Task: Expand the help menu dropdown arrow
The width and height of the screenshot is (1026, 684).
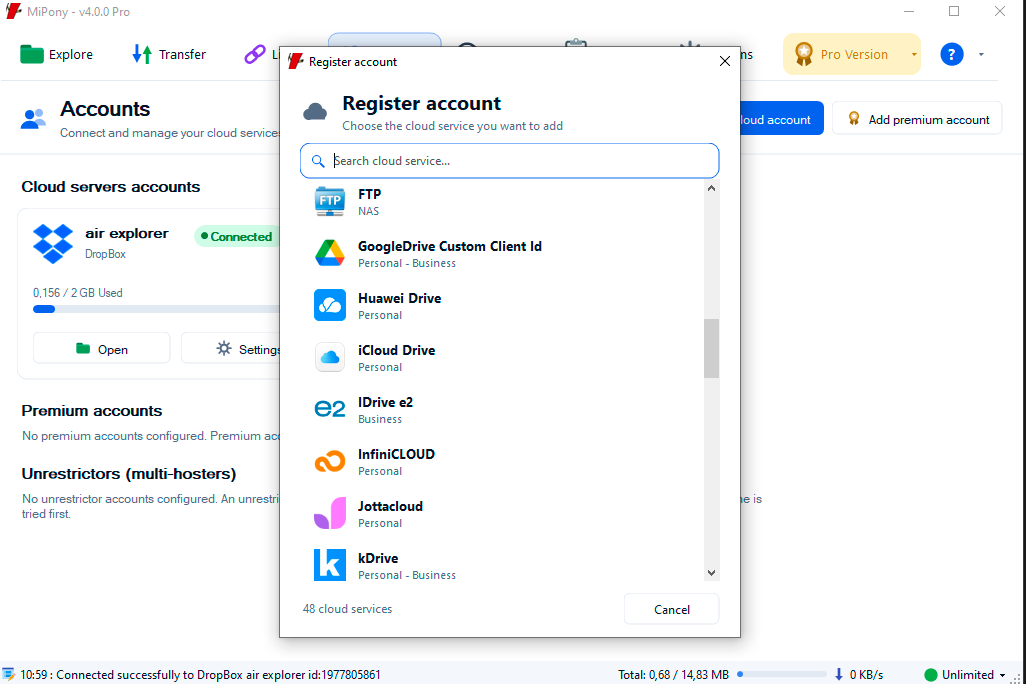Action: pyautogui.click(x=981, y=54)
